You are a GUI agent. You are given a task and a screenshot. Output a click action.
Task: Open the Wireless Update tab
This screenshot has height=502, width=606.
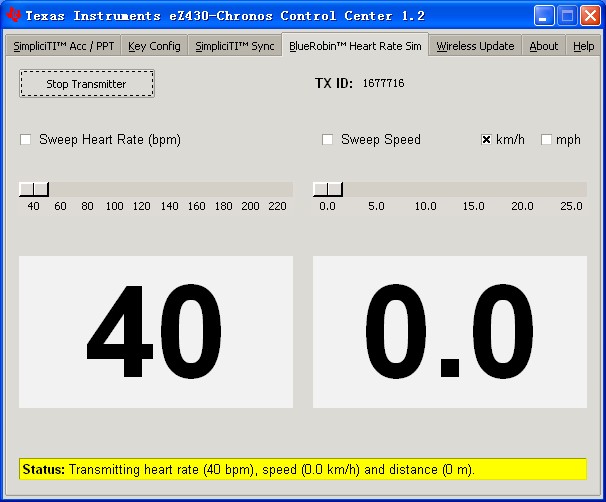pos(475,46)
